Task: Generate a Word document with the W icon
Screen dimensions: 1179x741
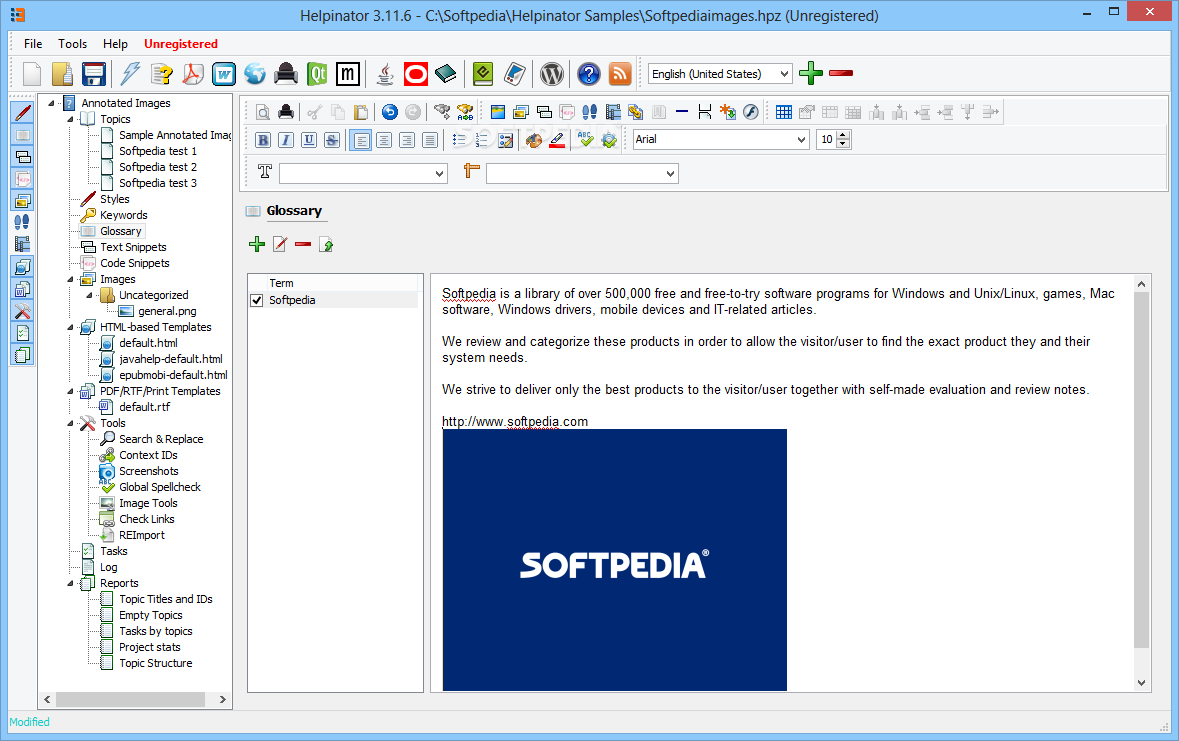Action: tap(224, 74)
